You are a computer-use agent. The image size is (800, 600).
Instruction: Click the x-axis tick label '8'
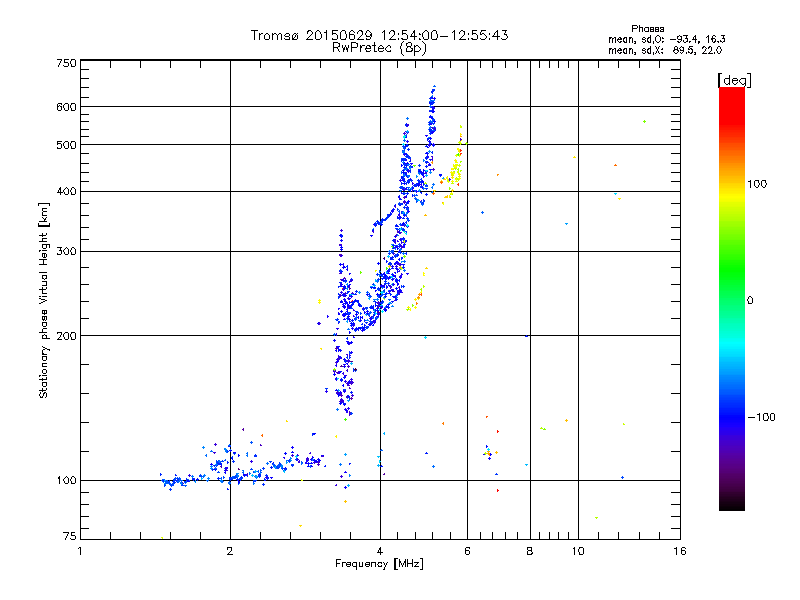pos(530,551)
